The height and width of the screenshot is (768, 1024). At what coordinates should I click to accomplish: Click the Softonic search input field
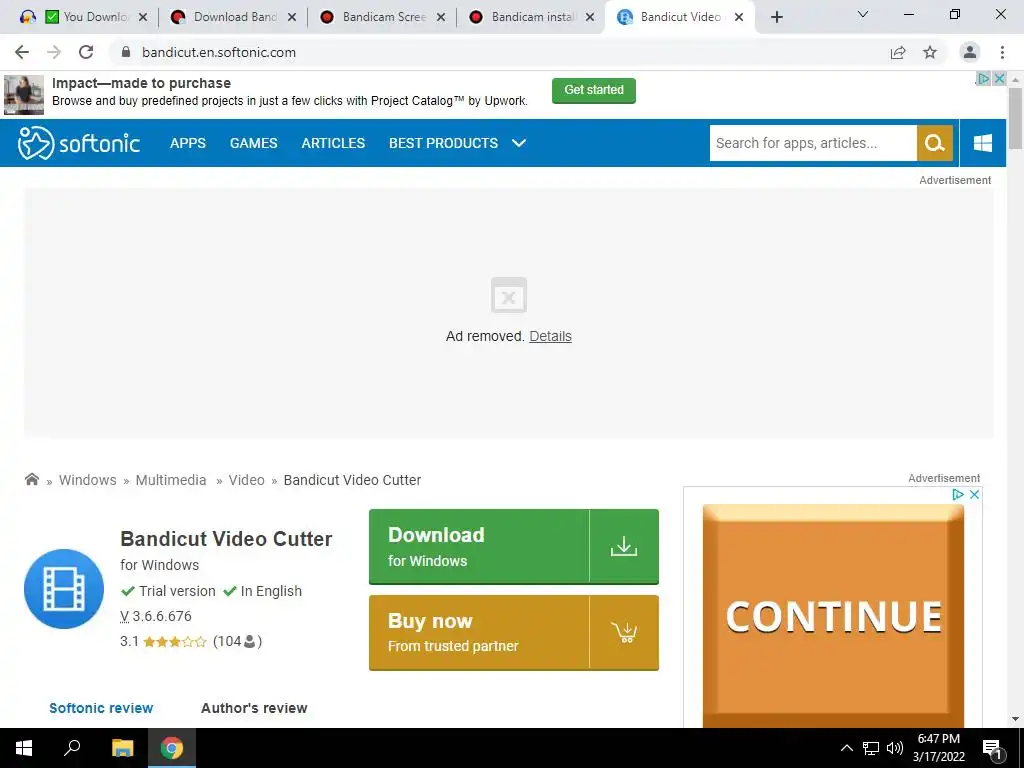click(x=813, y=143)
